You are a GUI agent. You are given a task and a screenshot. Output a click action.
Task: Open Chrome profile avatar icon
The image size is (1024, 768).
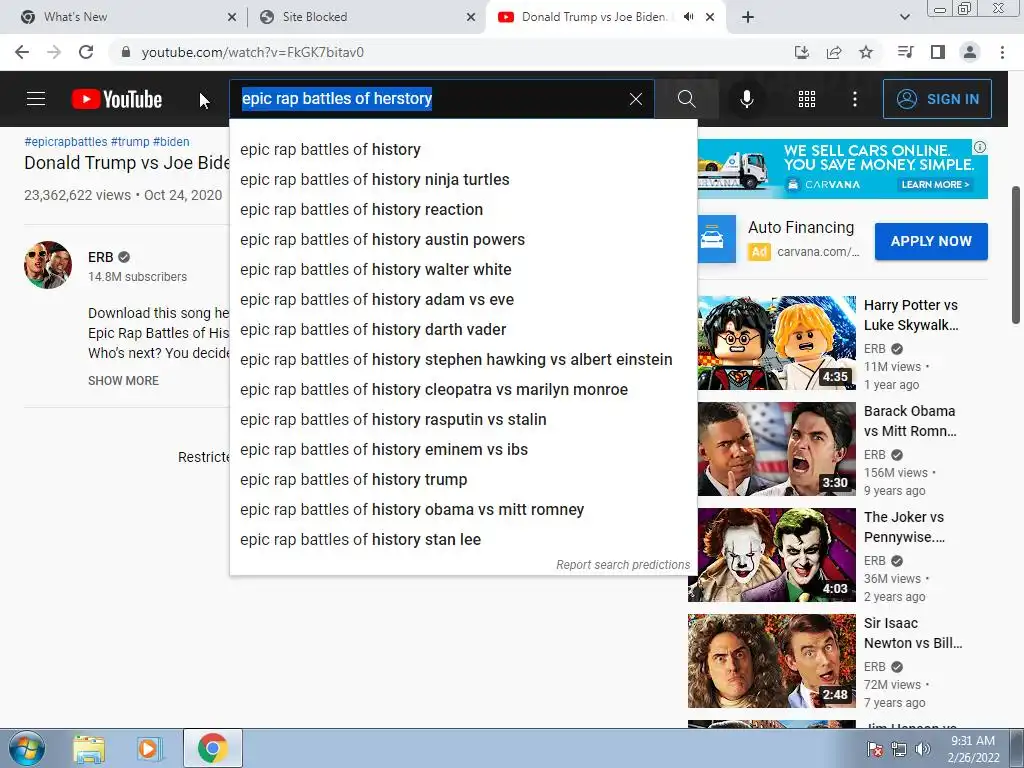970,52
